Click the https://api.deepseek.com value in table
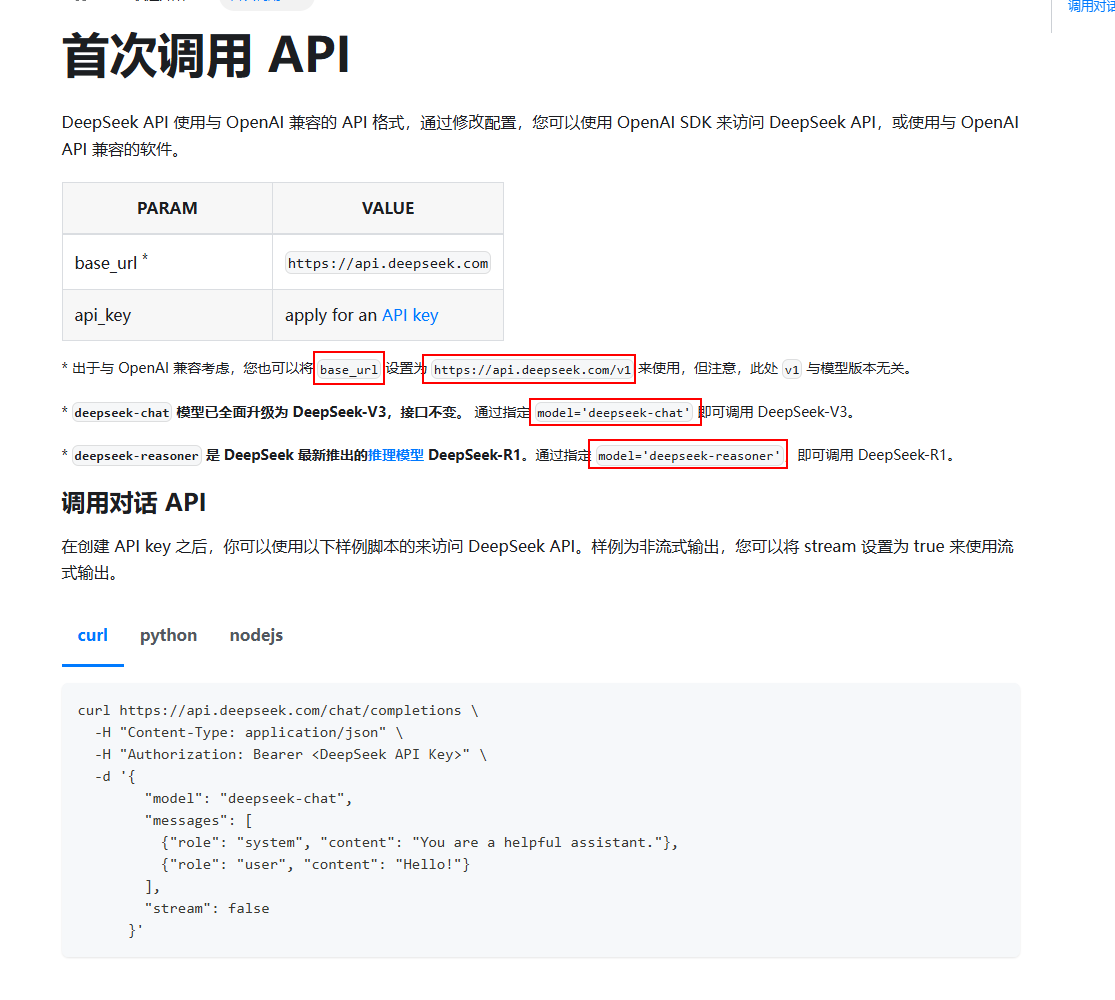 tap(388, 263)
